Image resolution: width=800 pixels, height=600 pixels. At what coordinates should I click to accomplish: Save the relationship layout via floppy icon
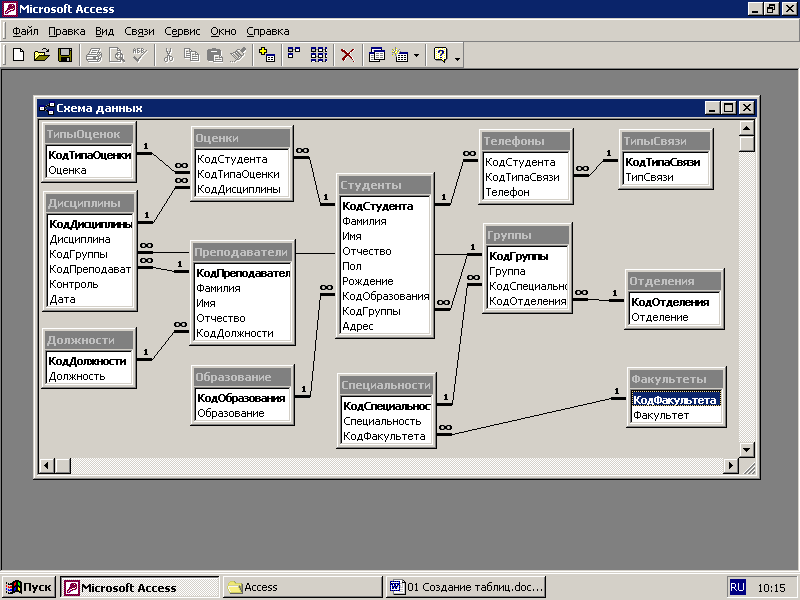tap(65, 55)
